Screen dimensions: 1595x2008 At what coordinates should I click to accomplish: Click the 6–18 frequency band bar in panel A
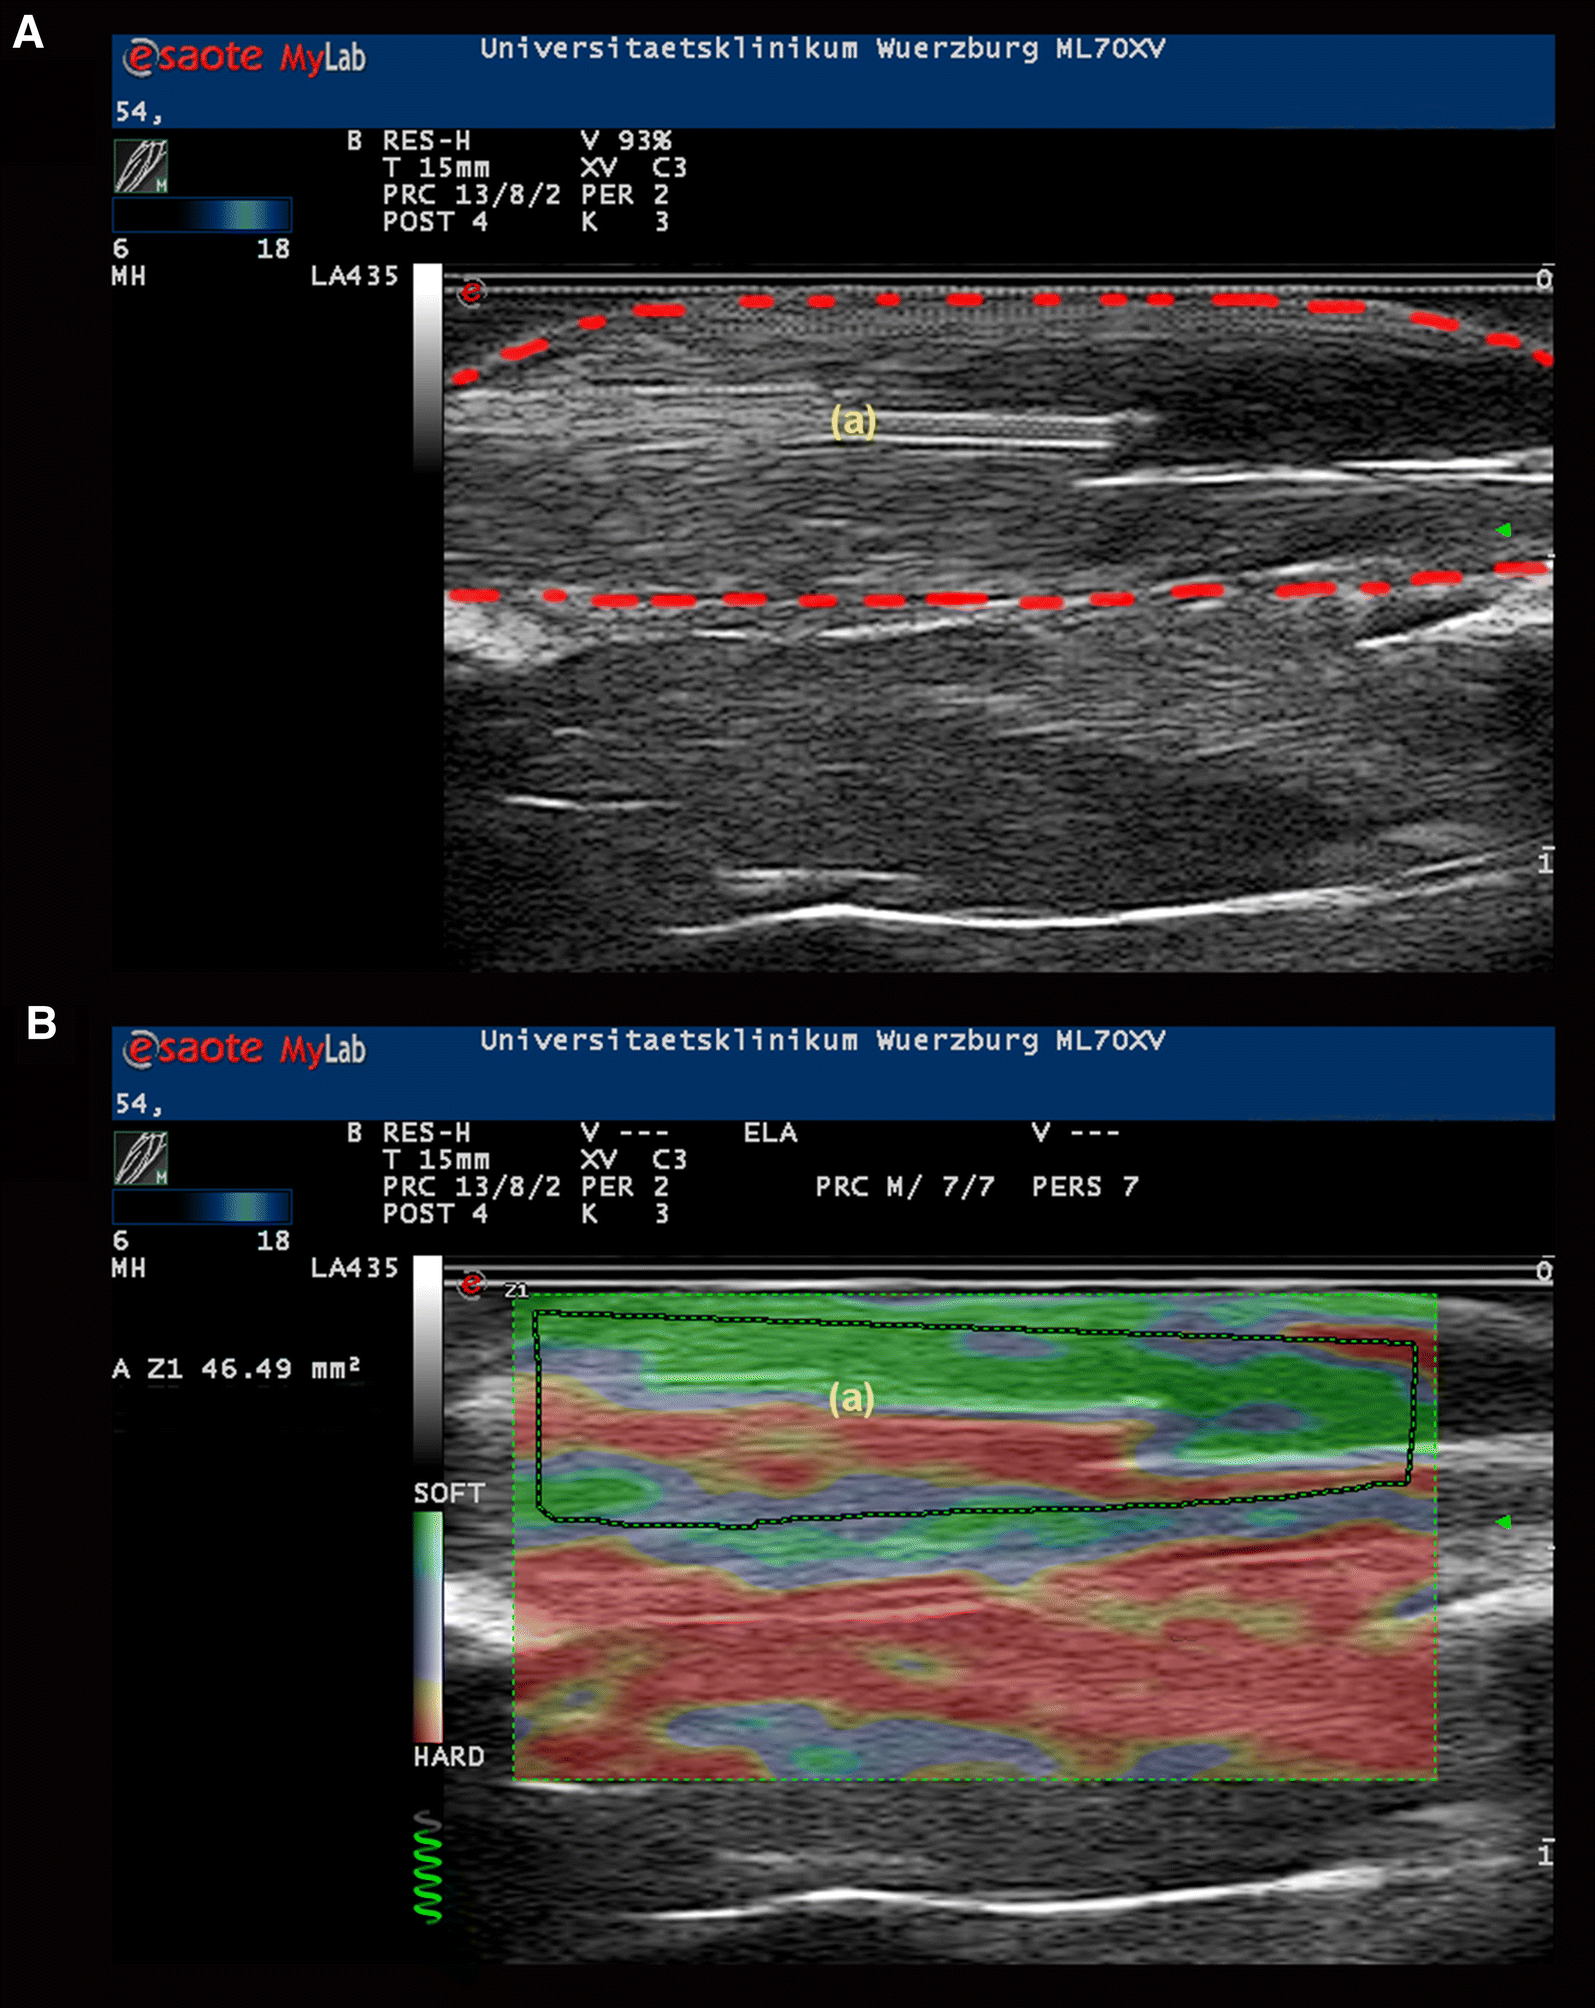pyautogui.click(x=202, y=215)
